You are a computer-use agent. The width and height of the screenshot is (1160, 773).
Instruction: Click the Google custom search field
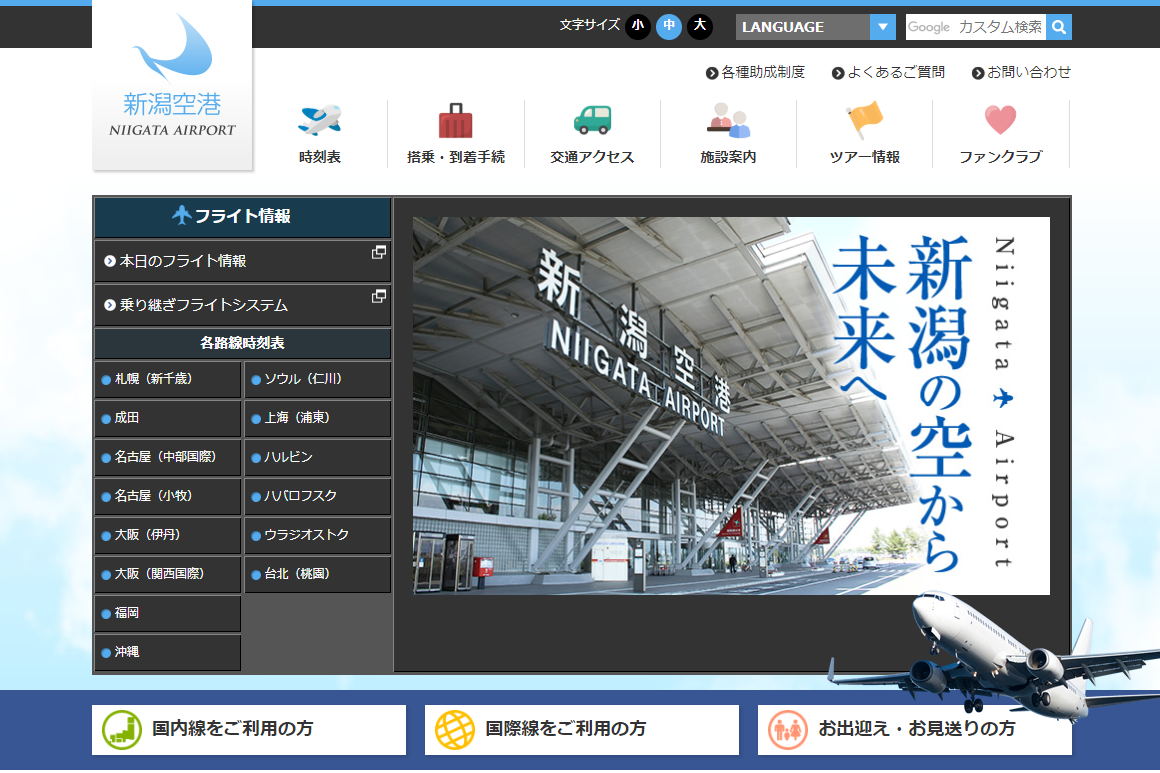pyautogui.click(x=975, y=27)
